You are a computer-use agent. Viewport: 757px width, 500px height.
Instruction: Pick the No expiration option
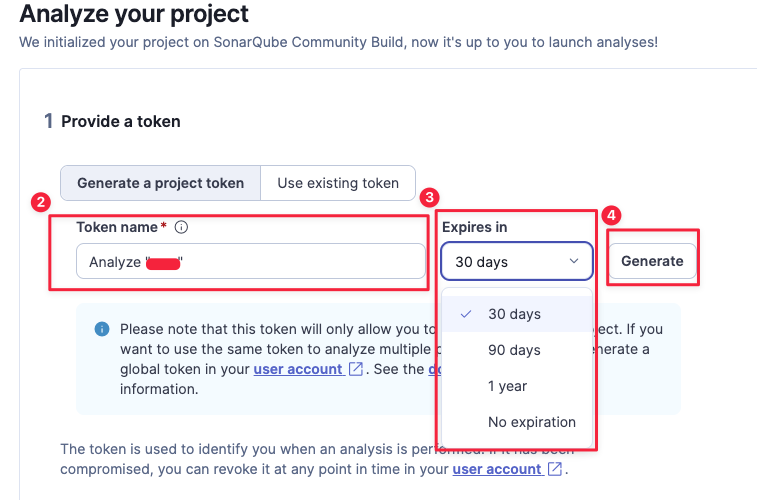pos(532,422)
